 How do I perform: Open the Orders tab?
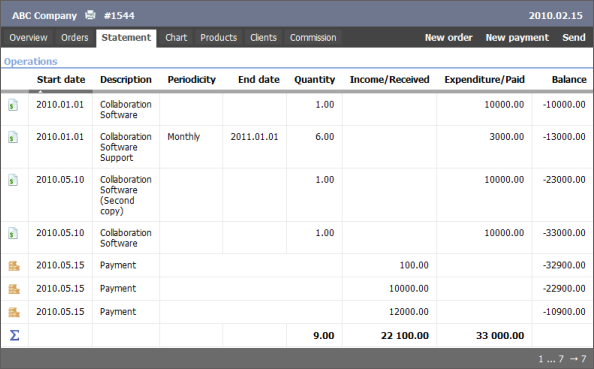pos(75,38)
